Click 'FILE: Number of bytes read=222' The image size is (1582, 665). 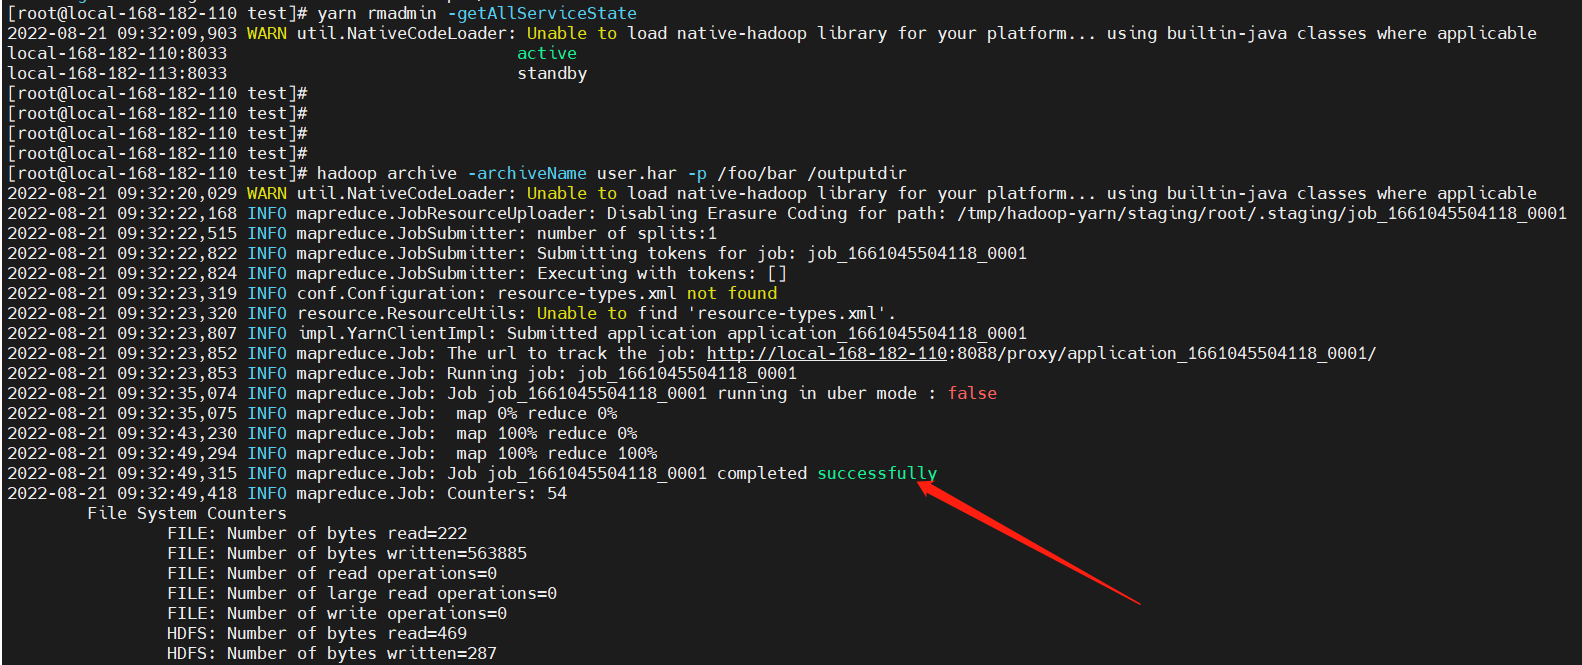pos(317,533)
